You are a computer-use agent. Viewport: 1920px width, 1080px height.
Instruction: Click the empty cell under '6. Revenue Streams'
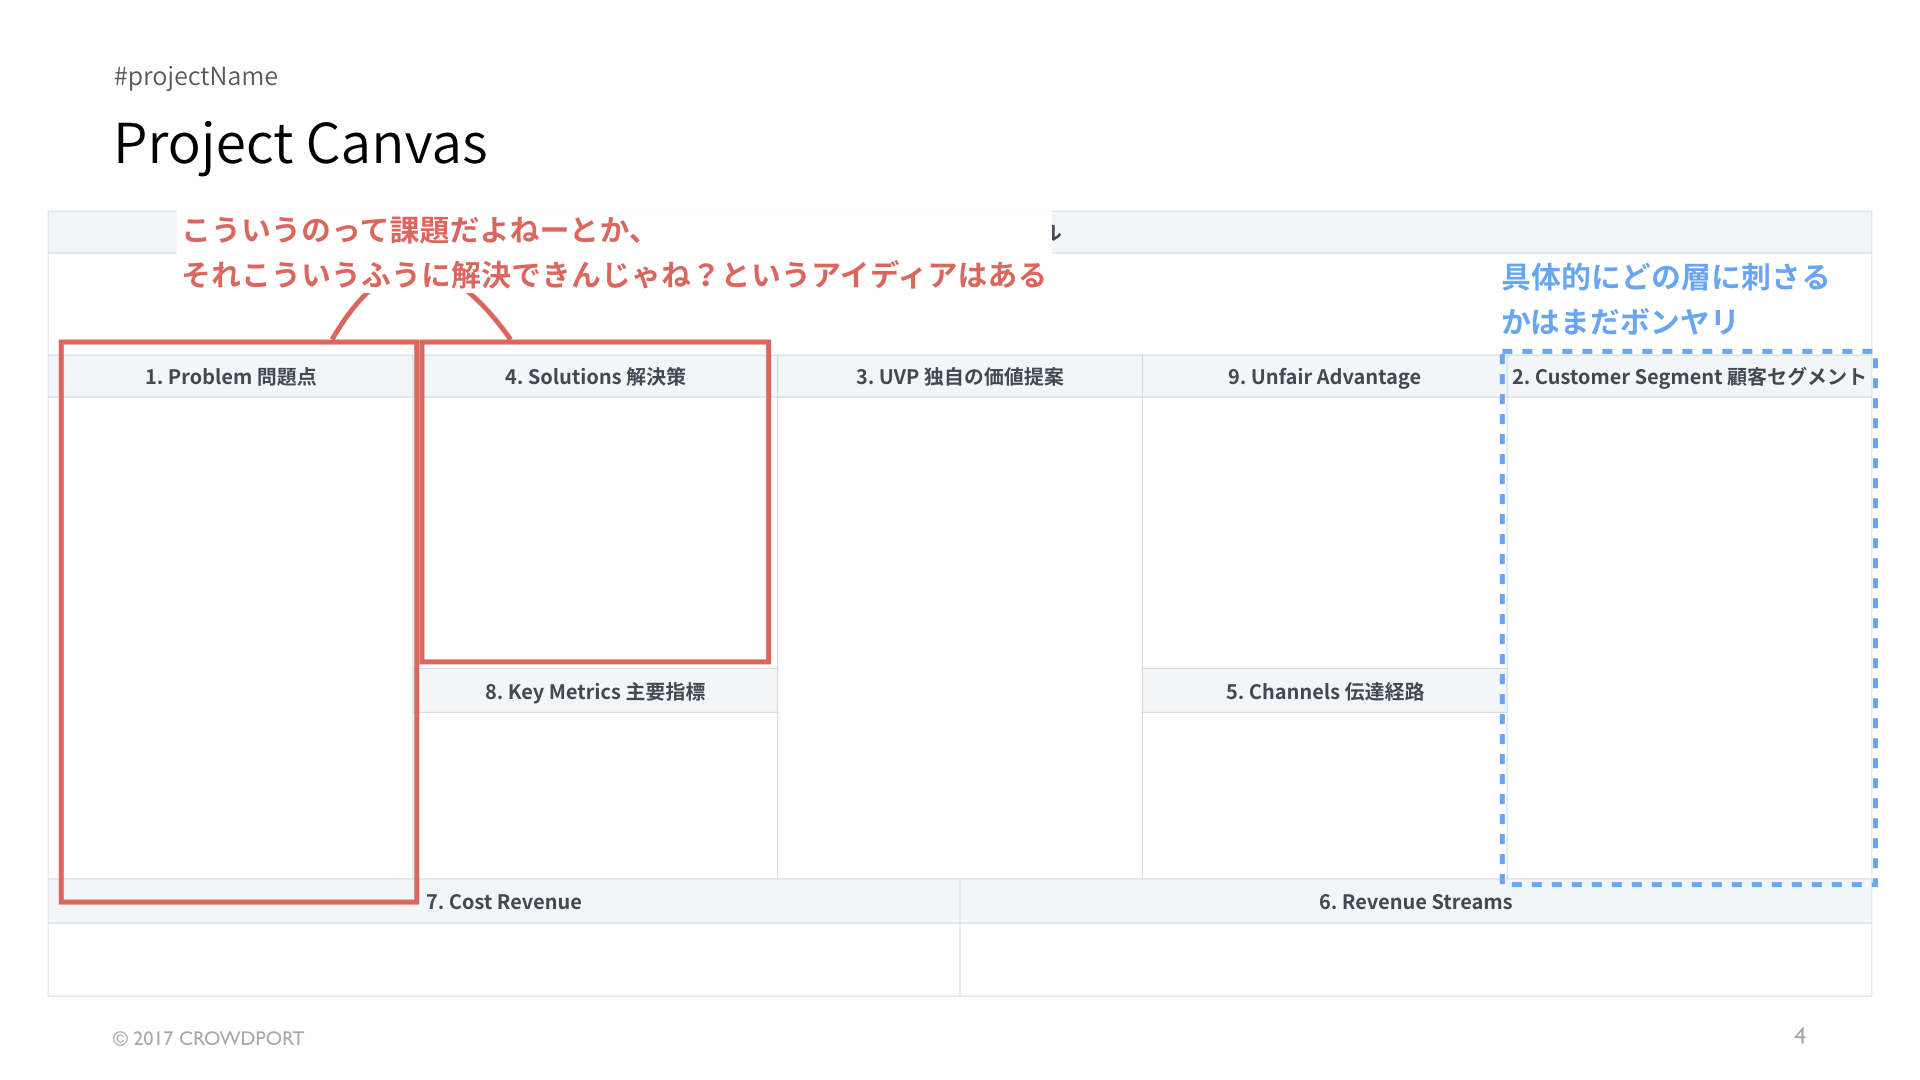pos(1415,959)
